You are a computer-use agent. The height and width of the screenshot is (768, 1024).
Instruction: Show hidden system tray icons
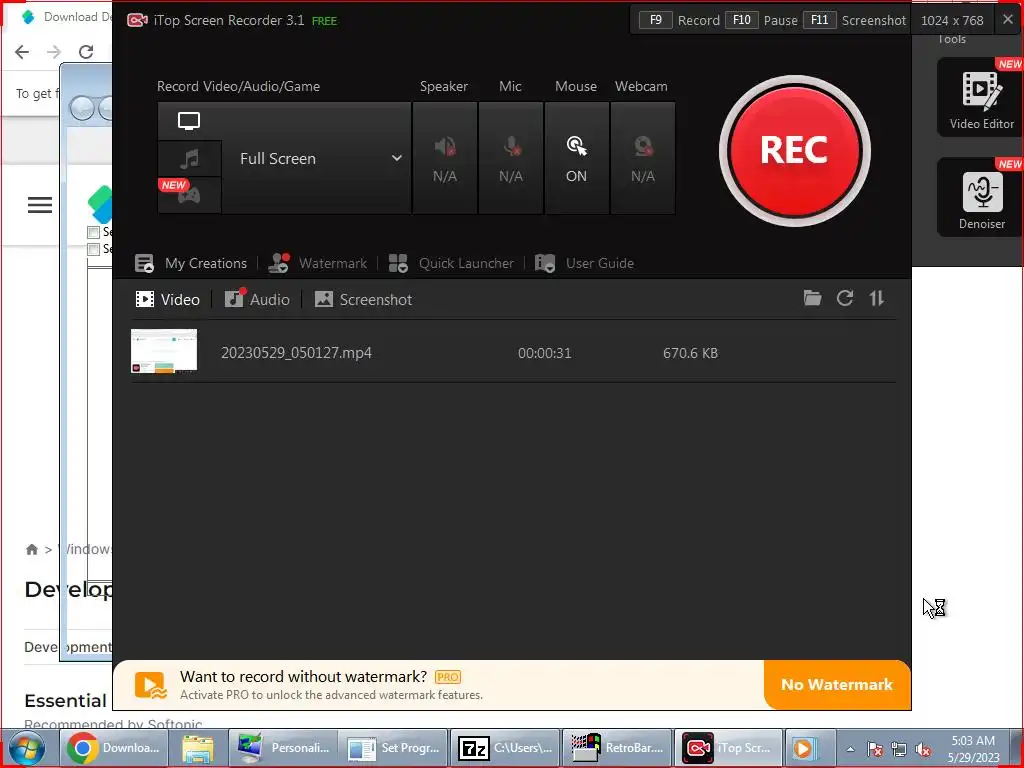850,749
